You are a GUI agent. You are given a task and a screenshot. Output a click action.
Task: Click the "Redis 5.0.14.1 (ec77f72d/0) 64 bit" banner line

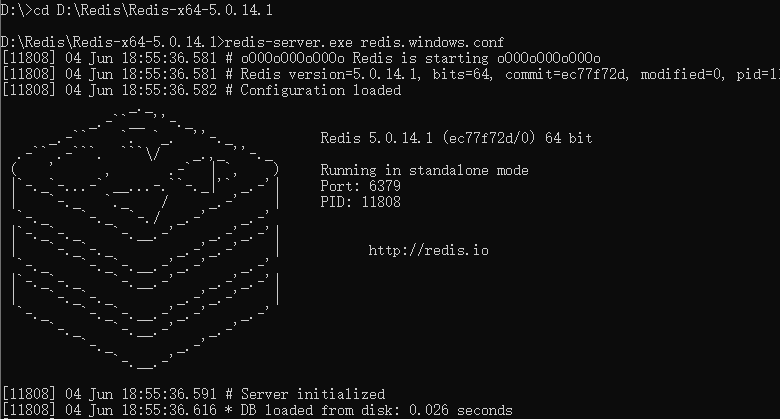(x=463, y=138)
